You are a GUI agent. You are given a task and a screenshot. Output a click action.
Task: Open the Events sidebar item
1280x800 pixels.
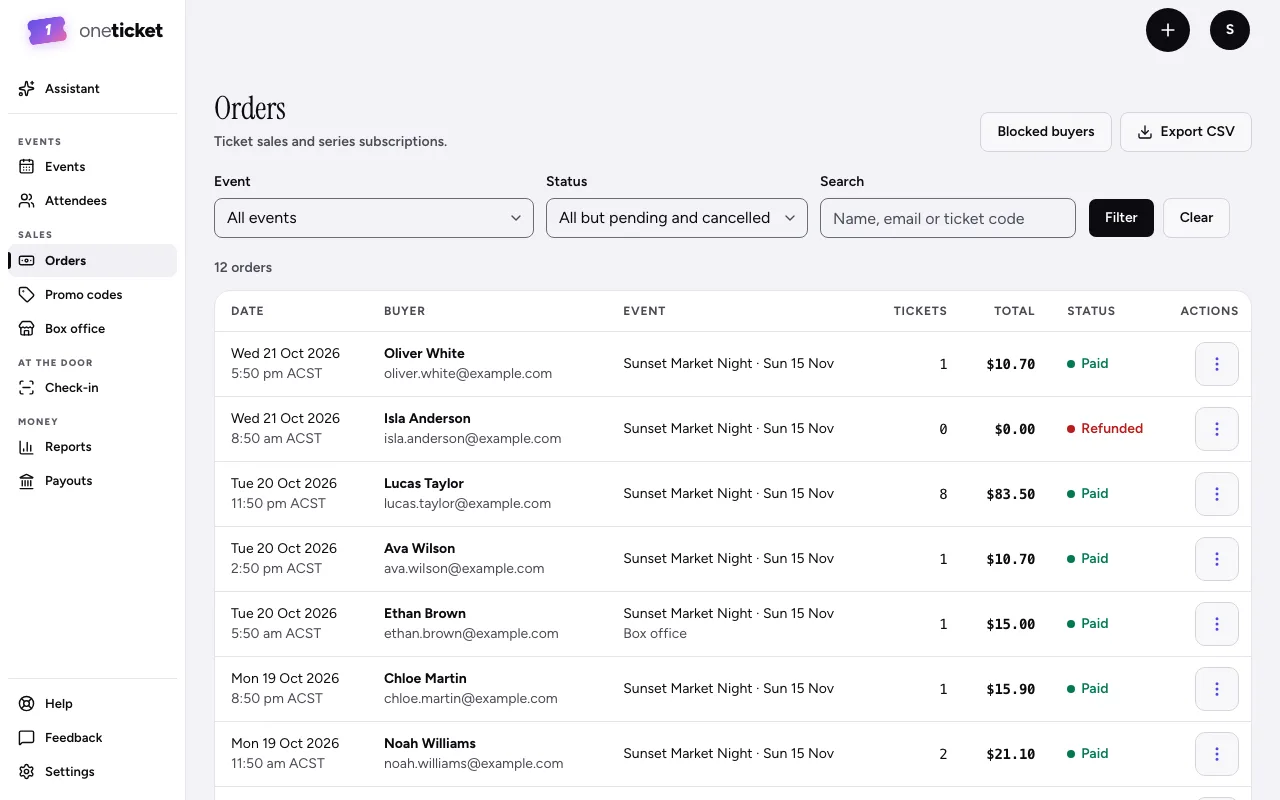tap(92, 167)
